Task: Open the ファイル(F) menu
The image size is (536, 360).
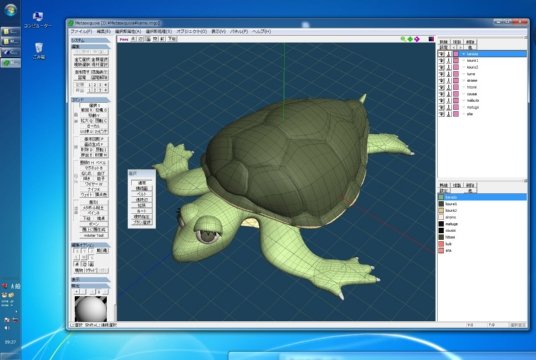Action: [81, 31]
